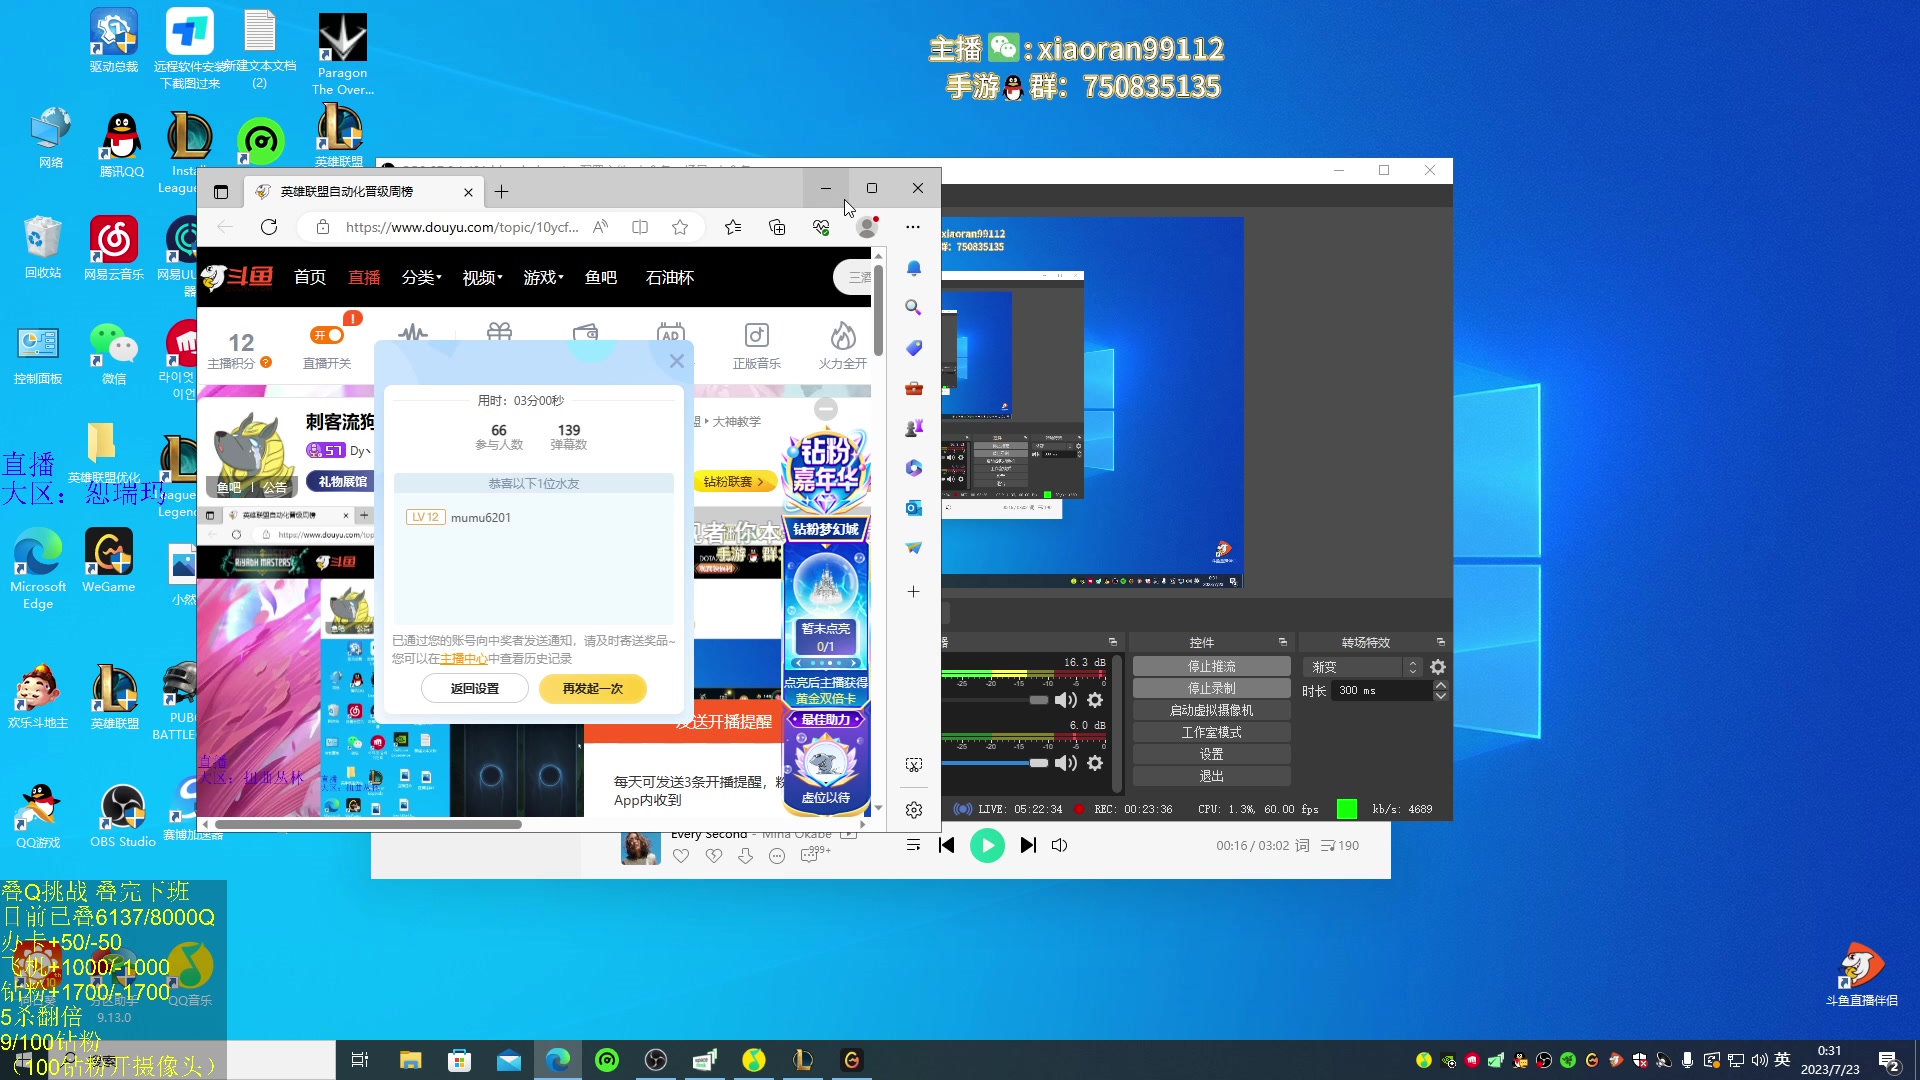Open the 首页 tab on Douyu
The width and height of the screenshot is (1920, 1080).
[x=310, y=278]
